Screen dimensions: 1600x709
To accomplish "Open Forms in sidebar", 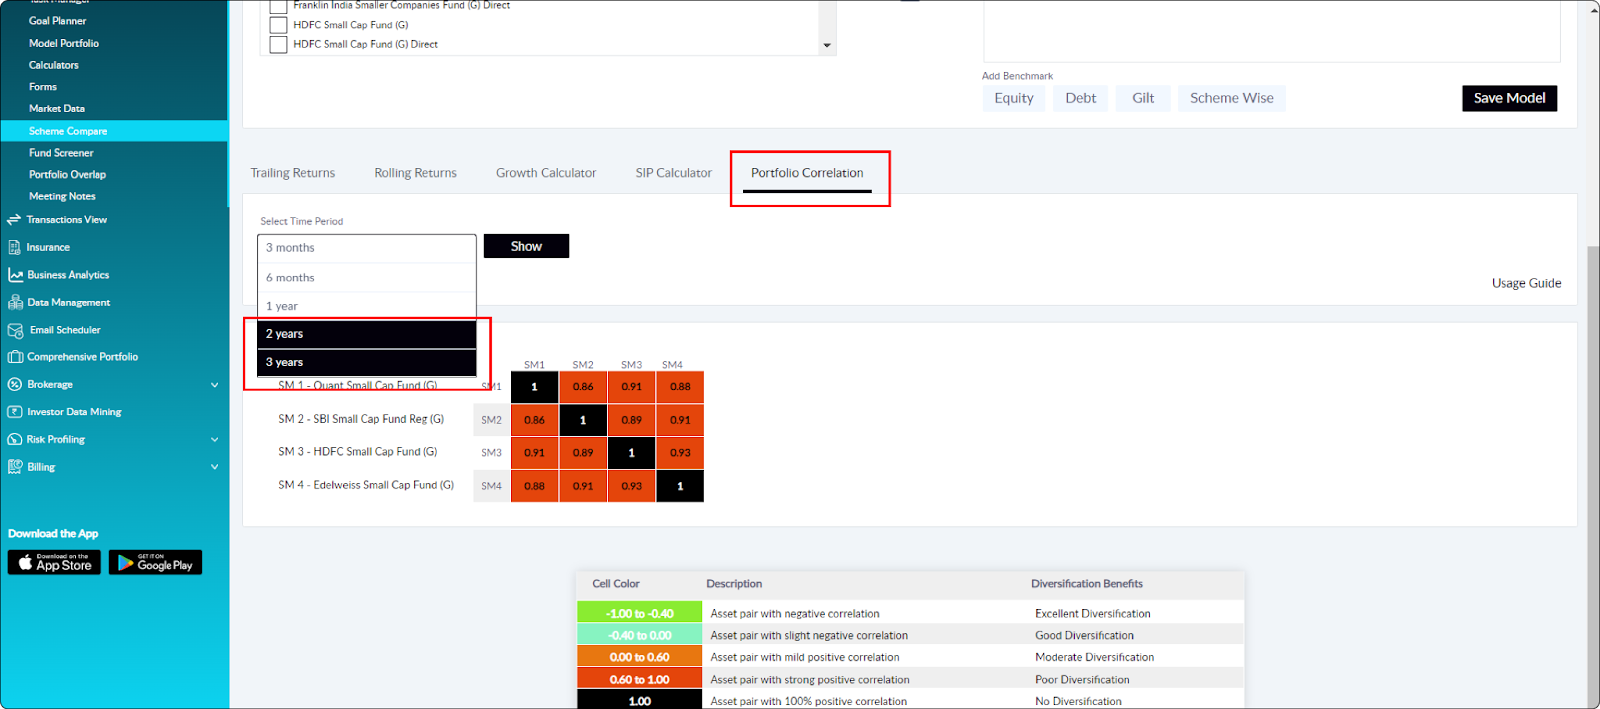I will pos(43,87).
